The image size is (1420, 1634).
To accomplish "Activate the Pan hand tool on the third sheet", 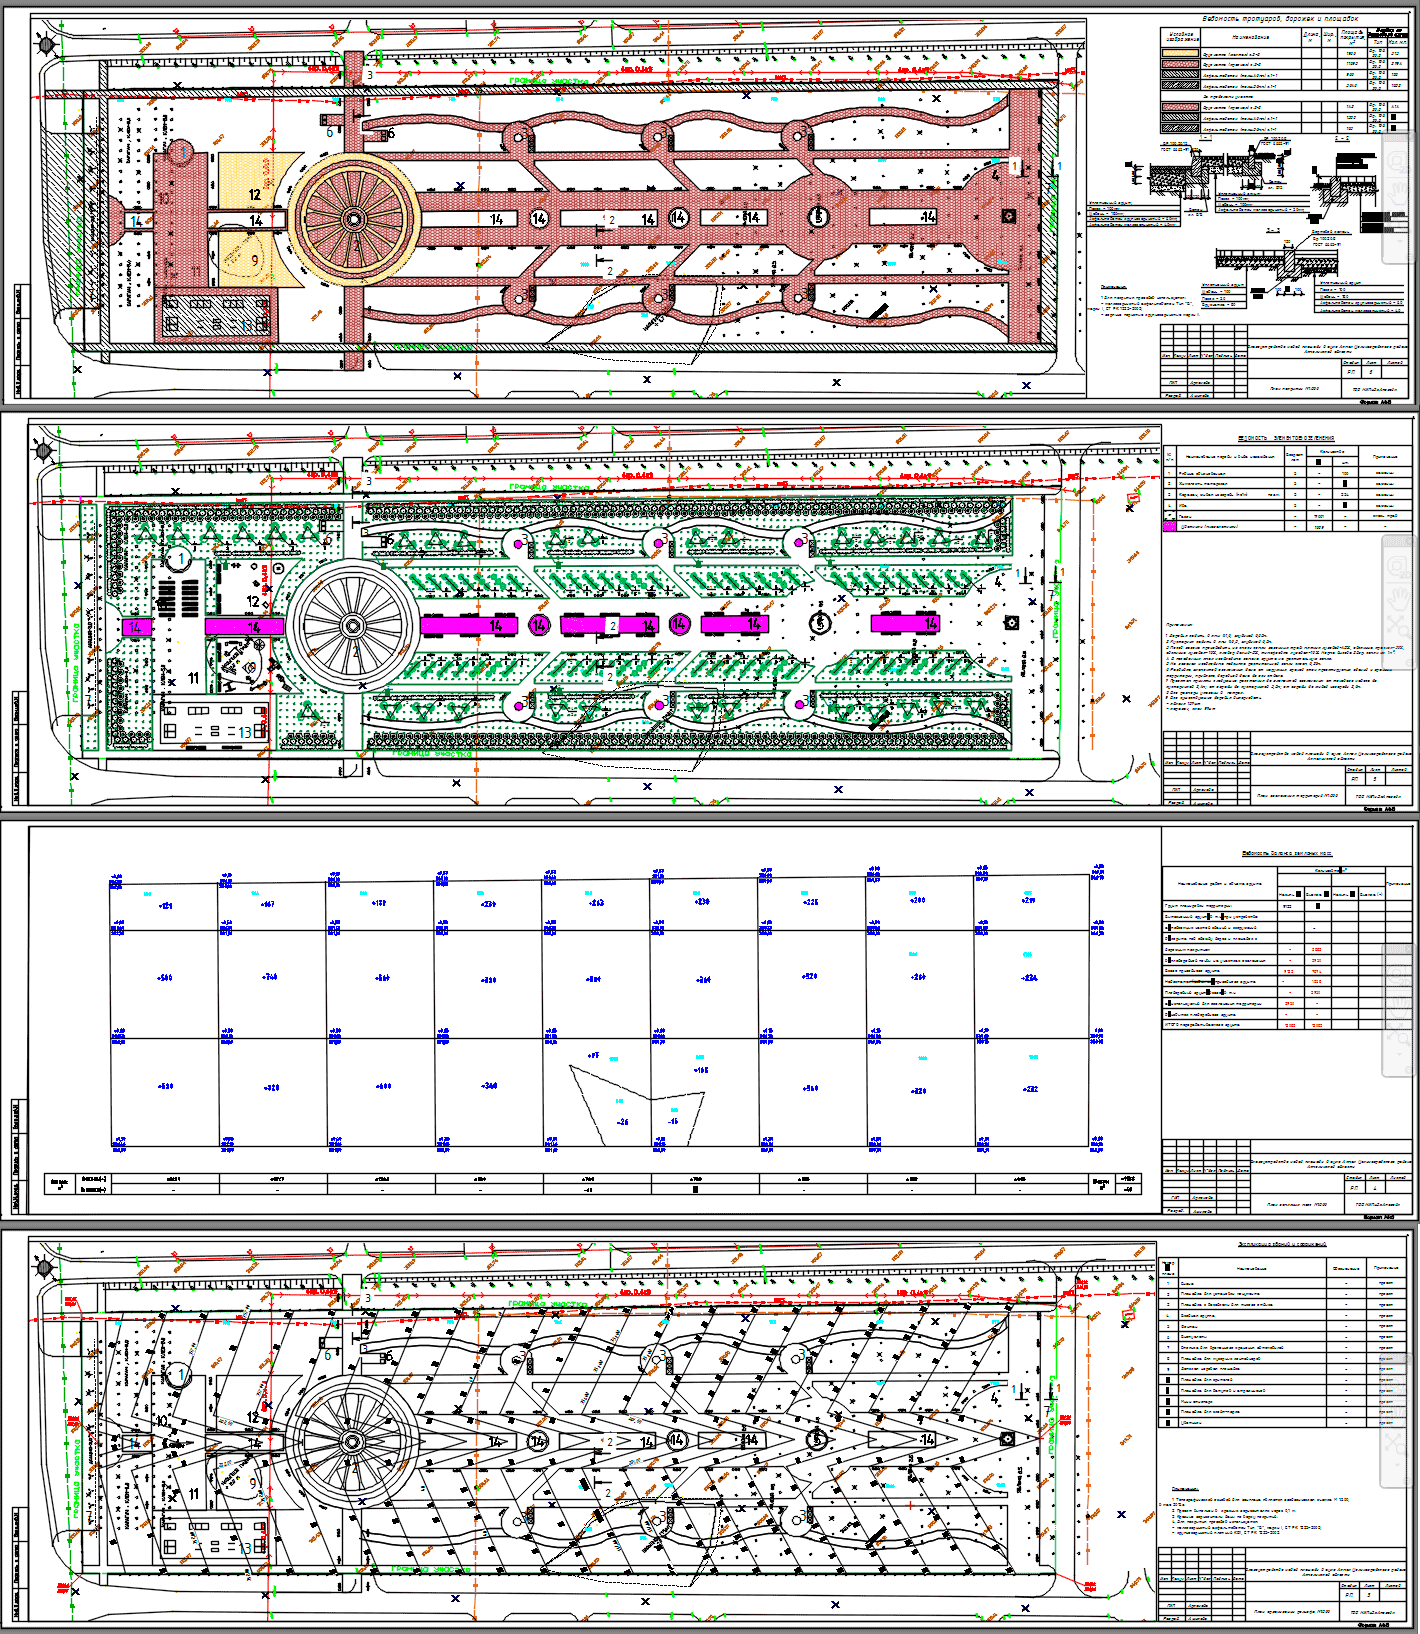I will click(1399, 1008).
